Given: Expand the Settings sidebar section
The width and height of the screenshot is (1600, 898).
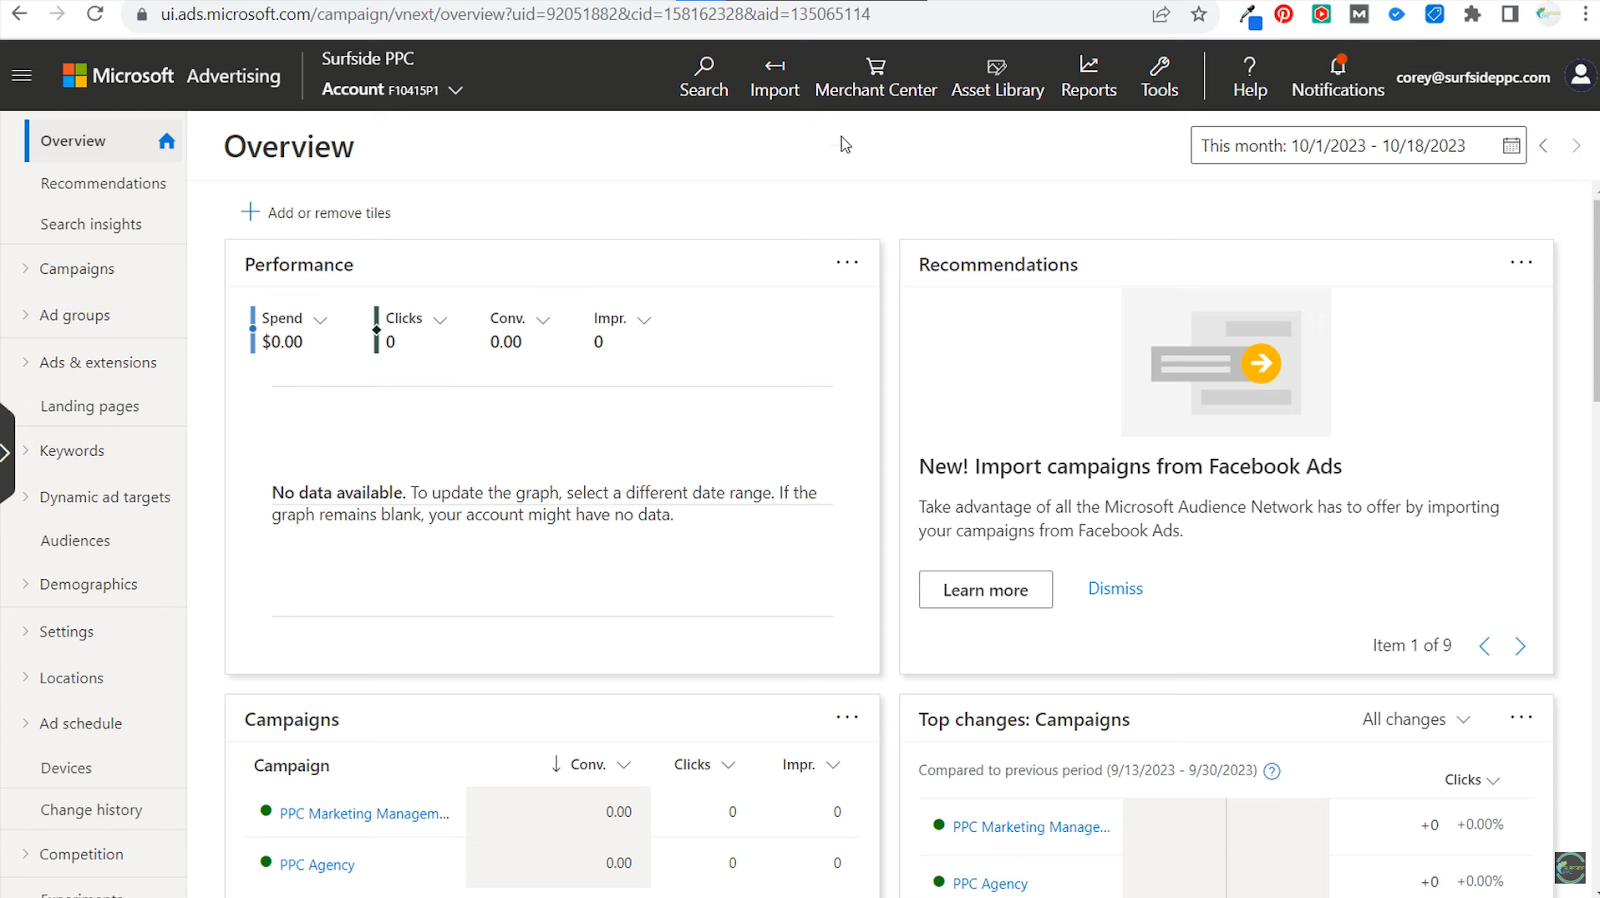Looking at the screenshot, I should (x=26, y=631).
